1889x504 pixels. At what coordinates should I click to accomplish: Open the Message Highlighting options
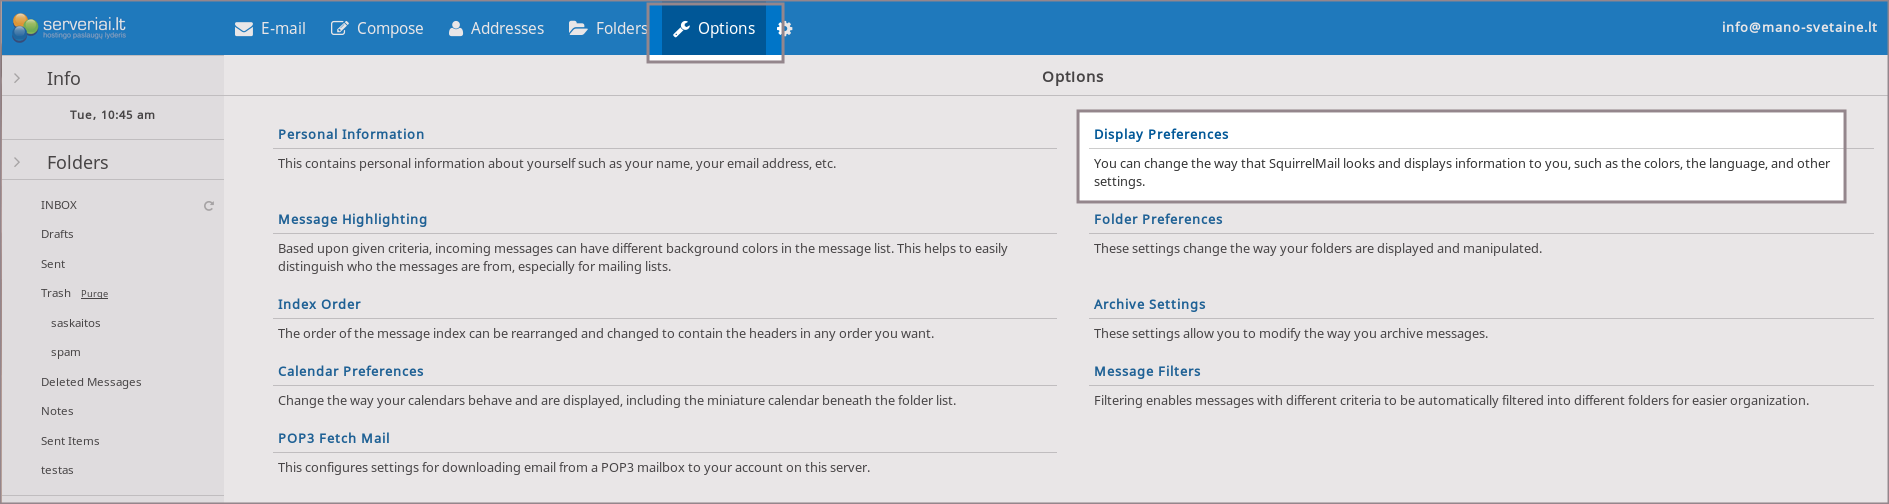(x=352, y=219)
